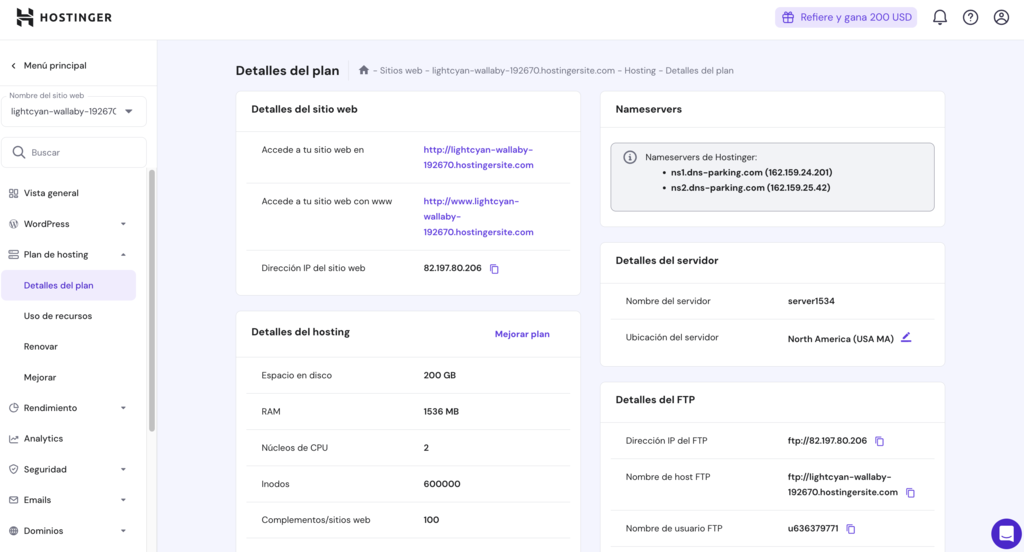This screenshot has width=1024, height=552.
Task: Open the help question mark icon
Action: pyautogui.click(x=970, y=17)
